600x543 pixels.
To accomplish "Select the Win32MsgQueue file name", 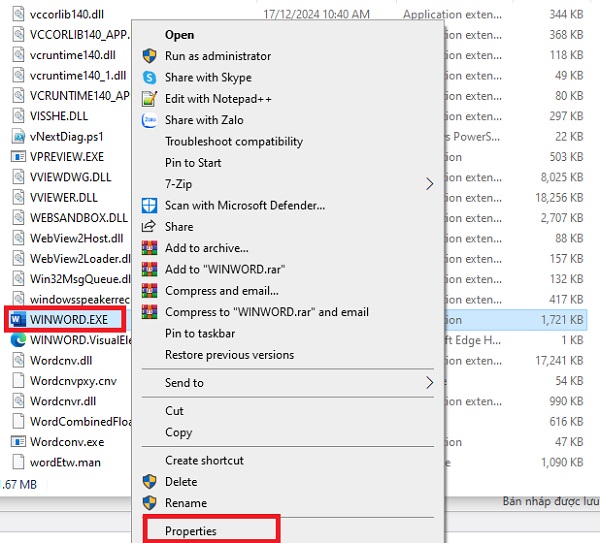I will (80, 279).
